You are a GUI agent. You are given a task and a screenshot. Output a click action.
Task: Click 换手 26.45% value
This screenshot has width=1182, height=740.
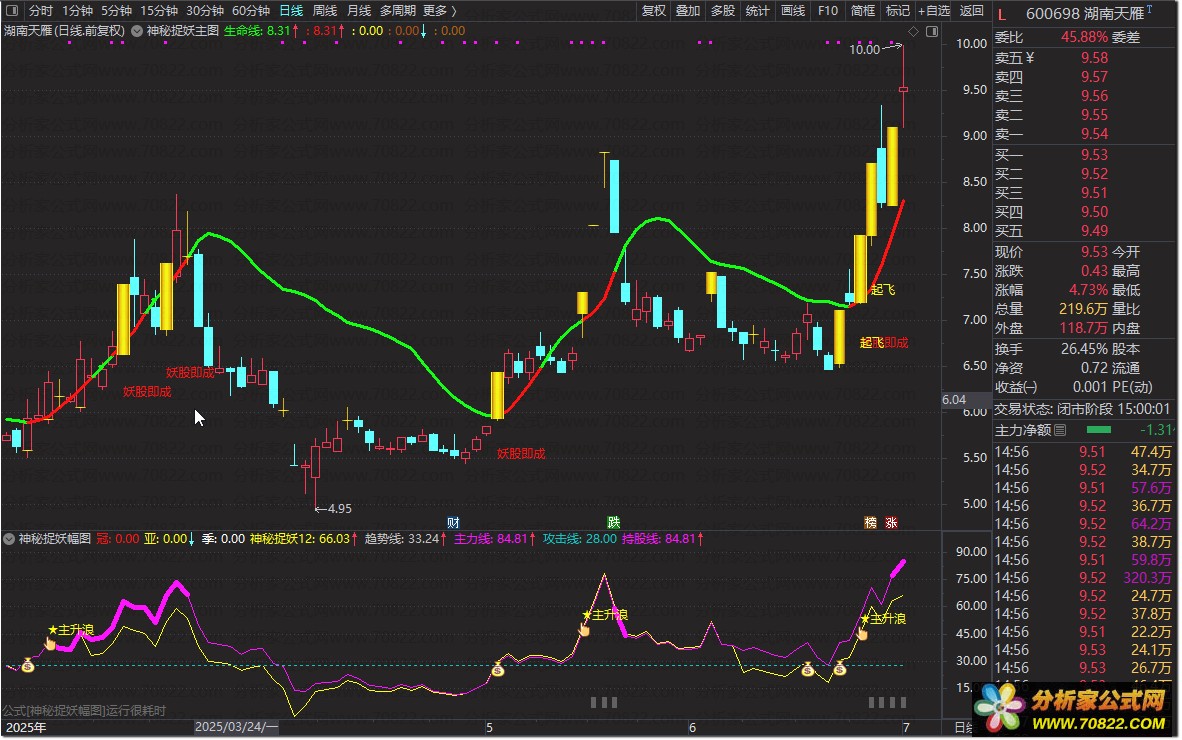click(1084, 349)
